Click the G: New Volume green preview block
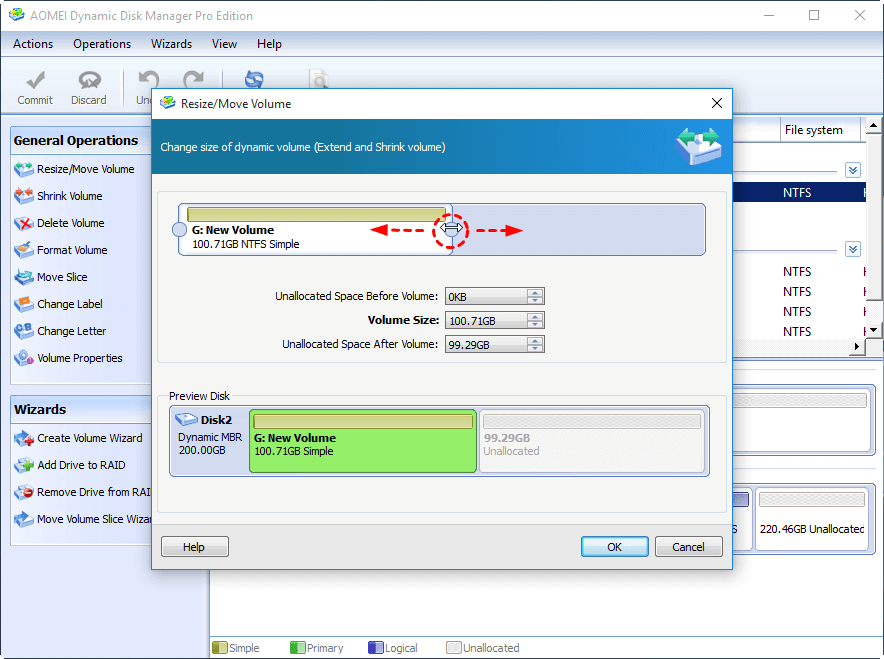This screenshot has height=659, width=884. point(363,441)
